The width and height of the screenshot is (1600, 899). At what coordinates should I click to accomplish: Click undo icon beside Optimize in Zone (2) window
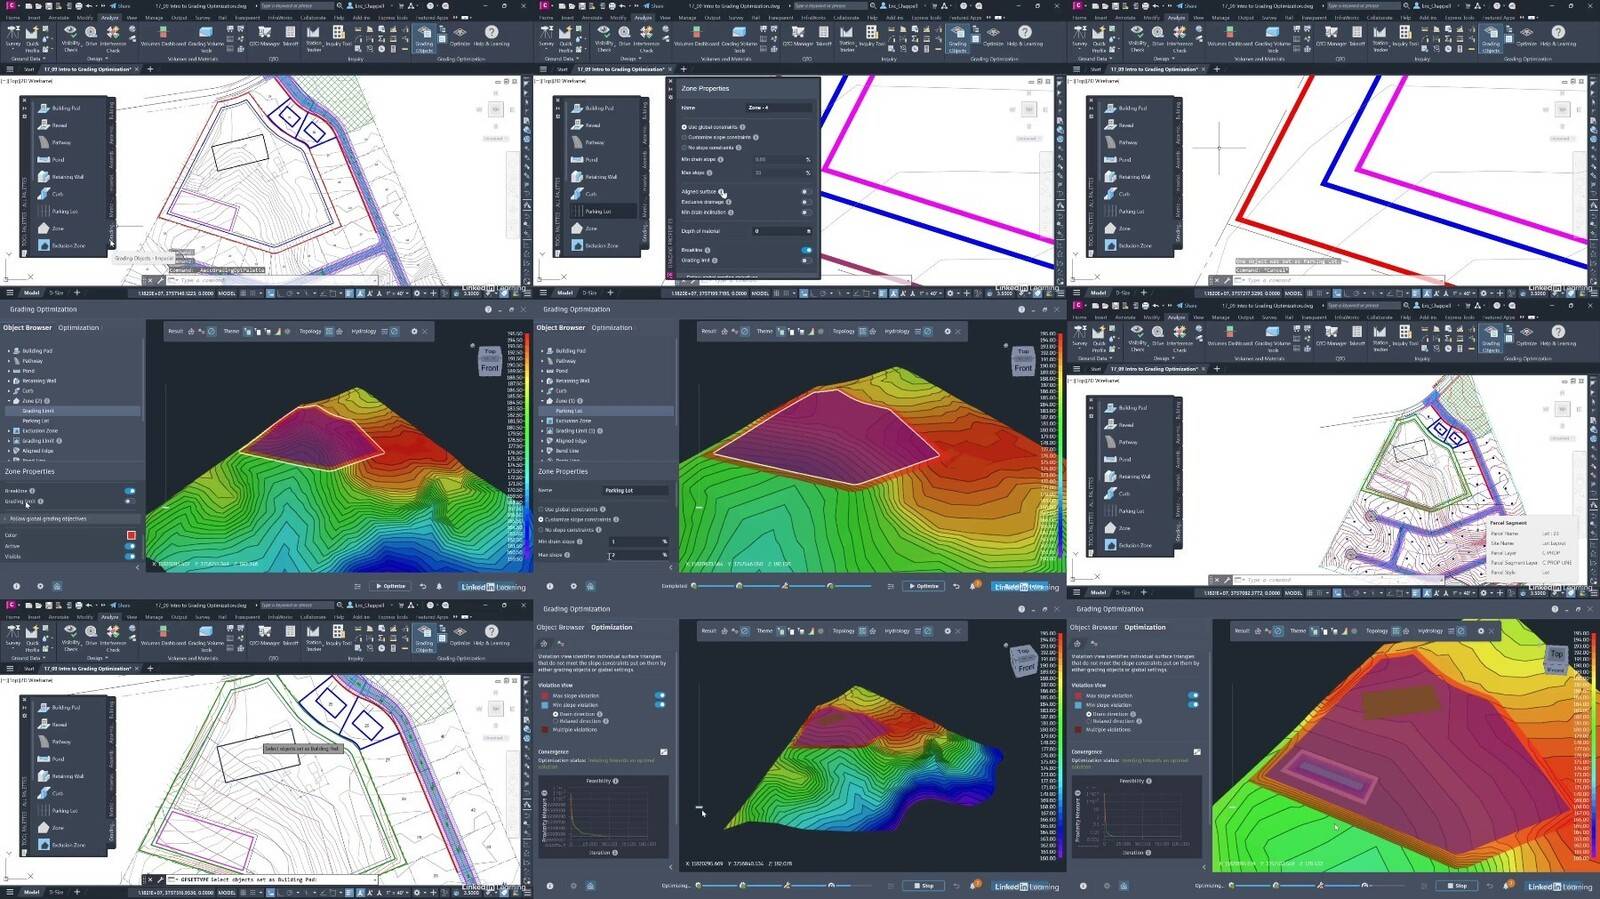tap(423, 586)
